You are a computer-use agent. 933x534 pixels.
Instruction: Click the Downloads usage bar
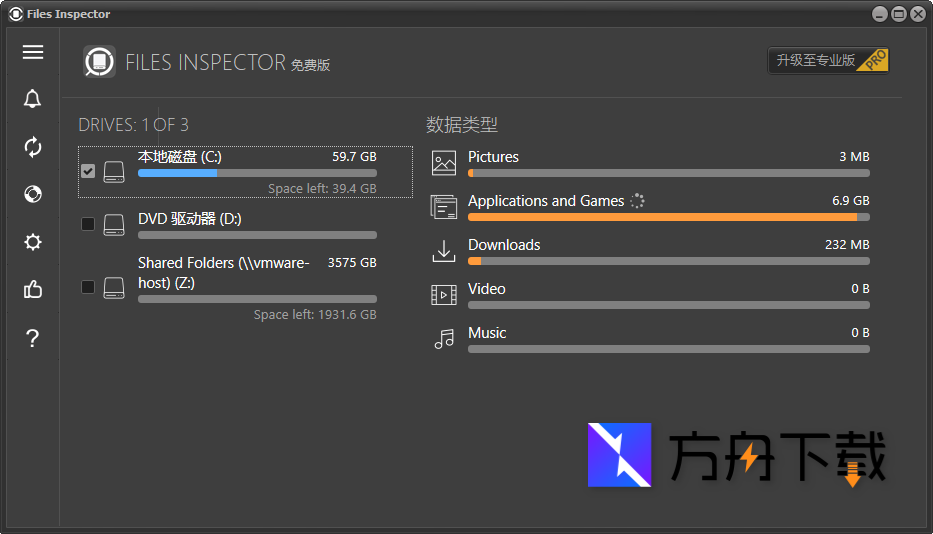coord(669,261)
